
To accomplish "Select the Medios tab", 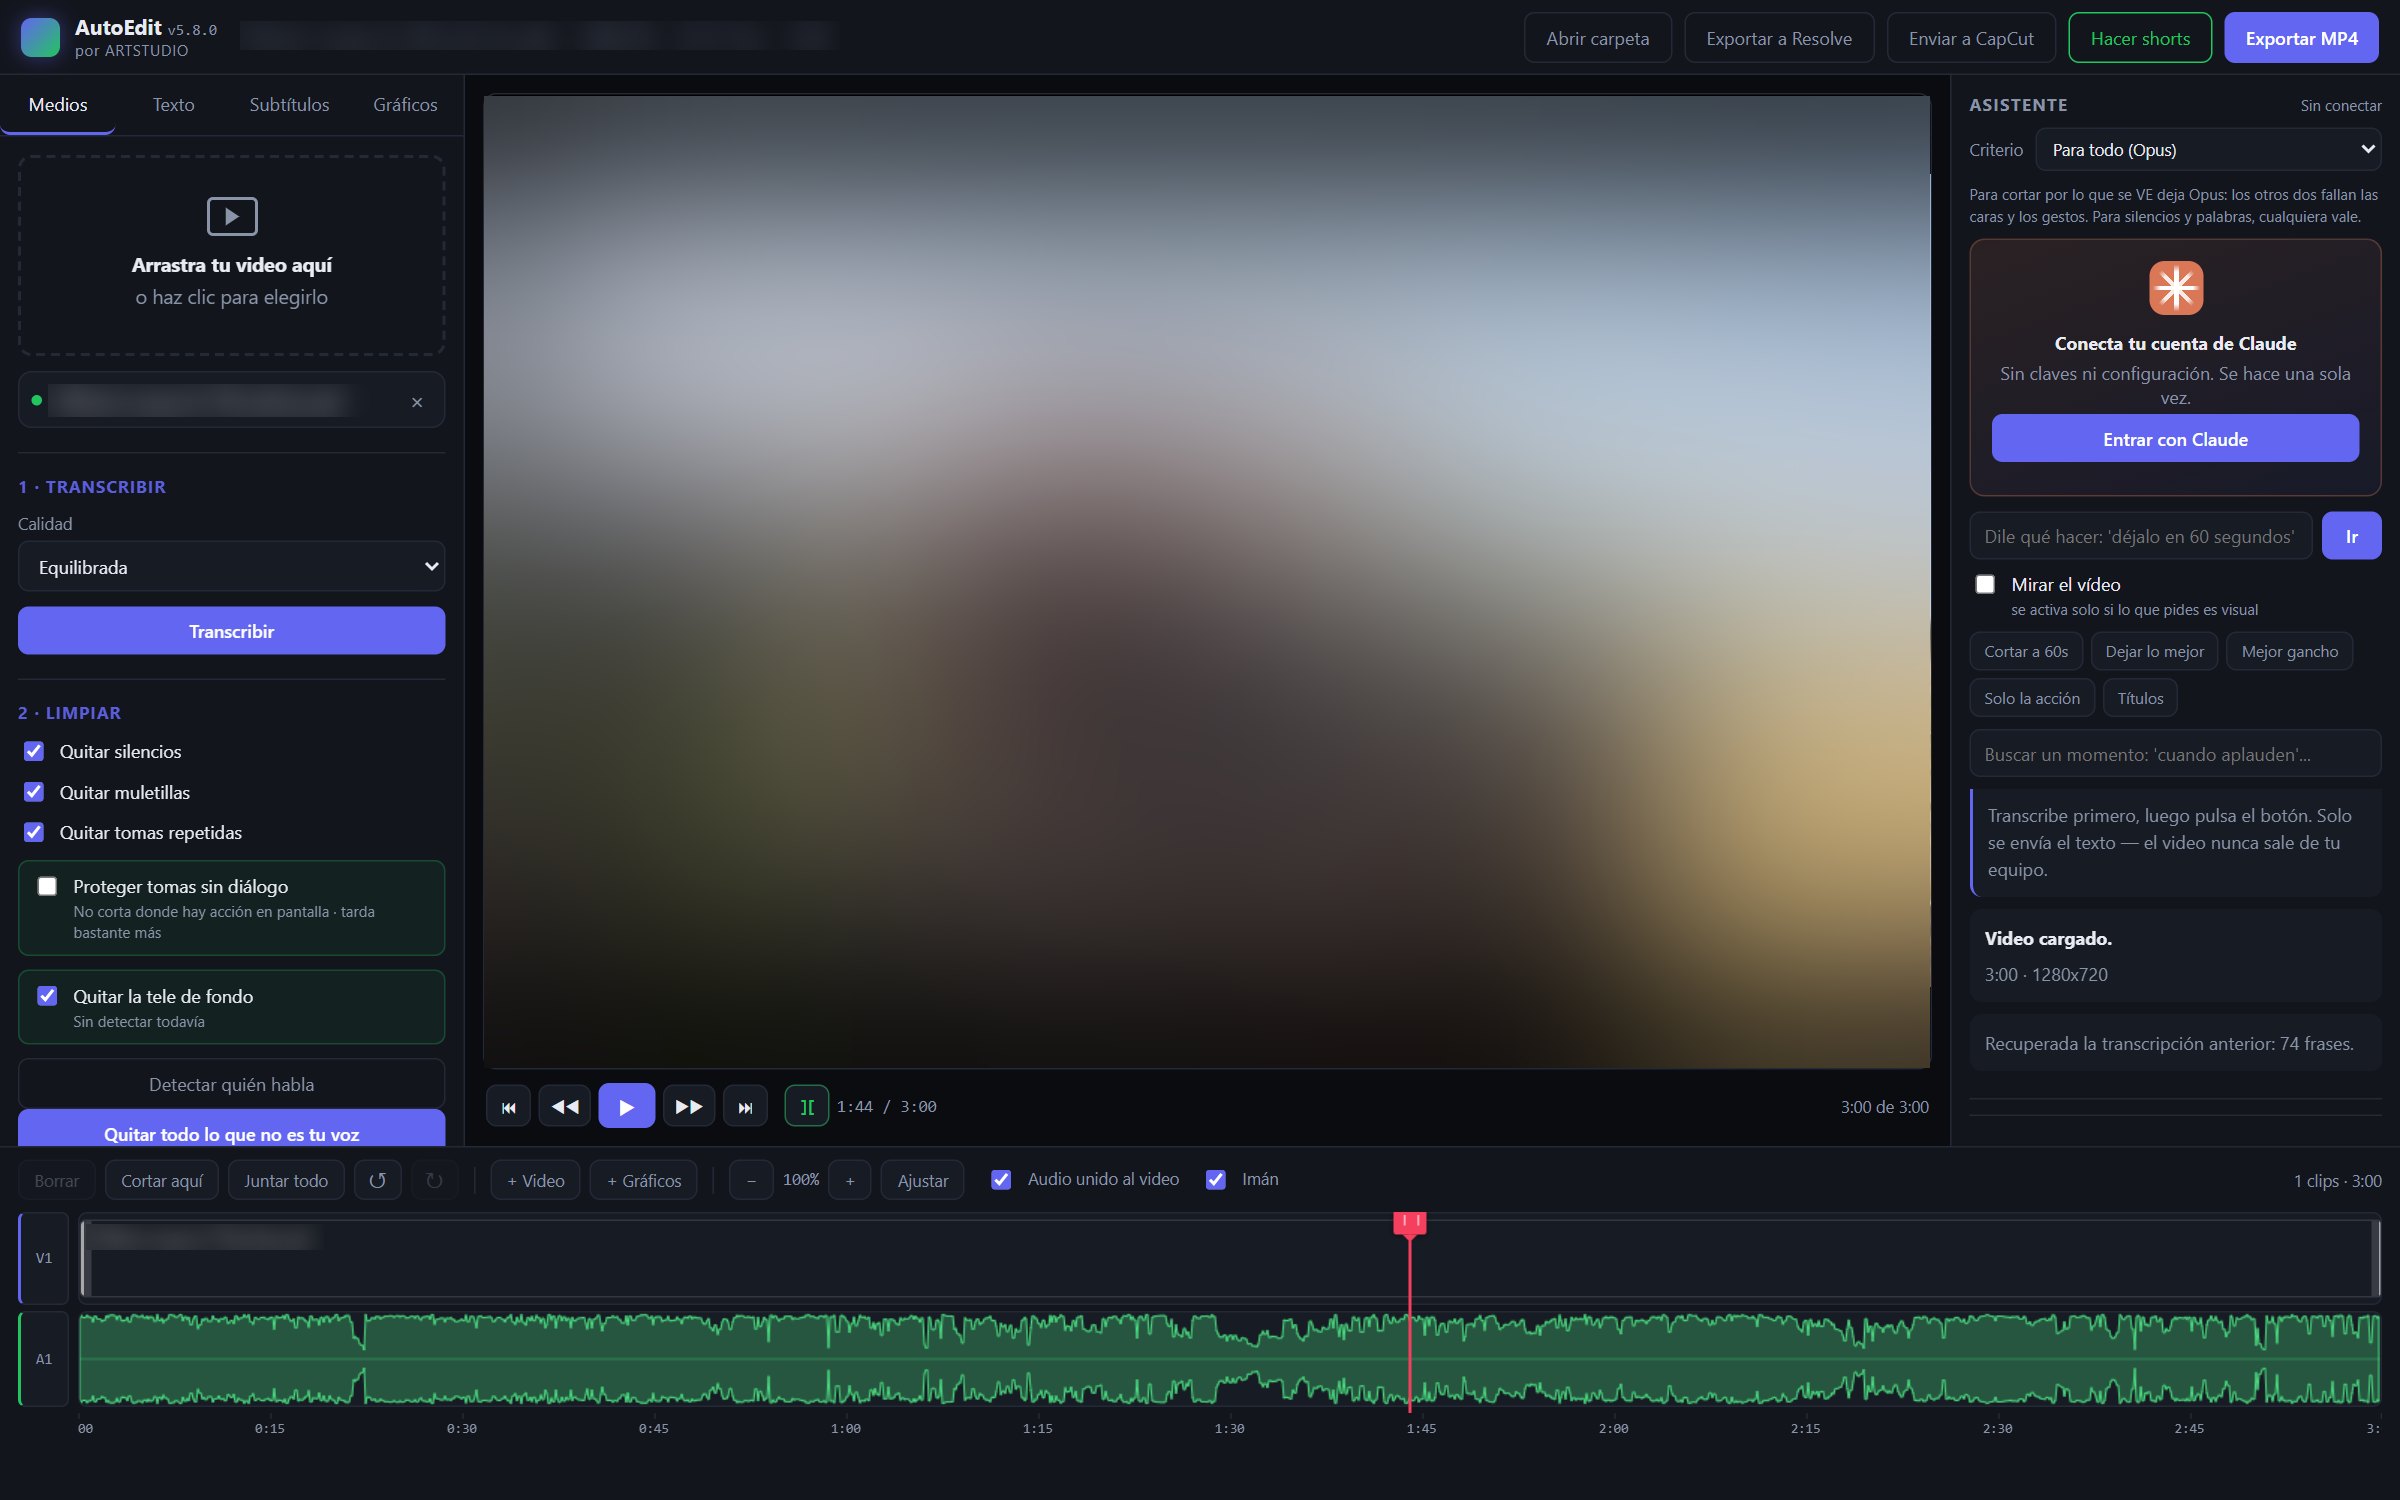I will point(58,104).
